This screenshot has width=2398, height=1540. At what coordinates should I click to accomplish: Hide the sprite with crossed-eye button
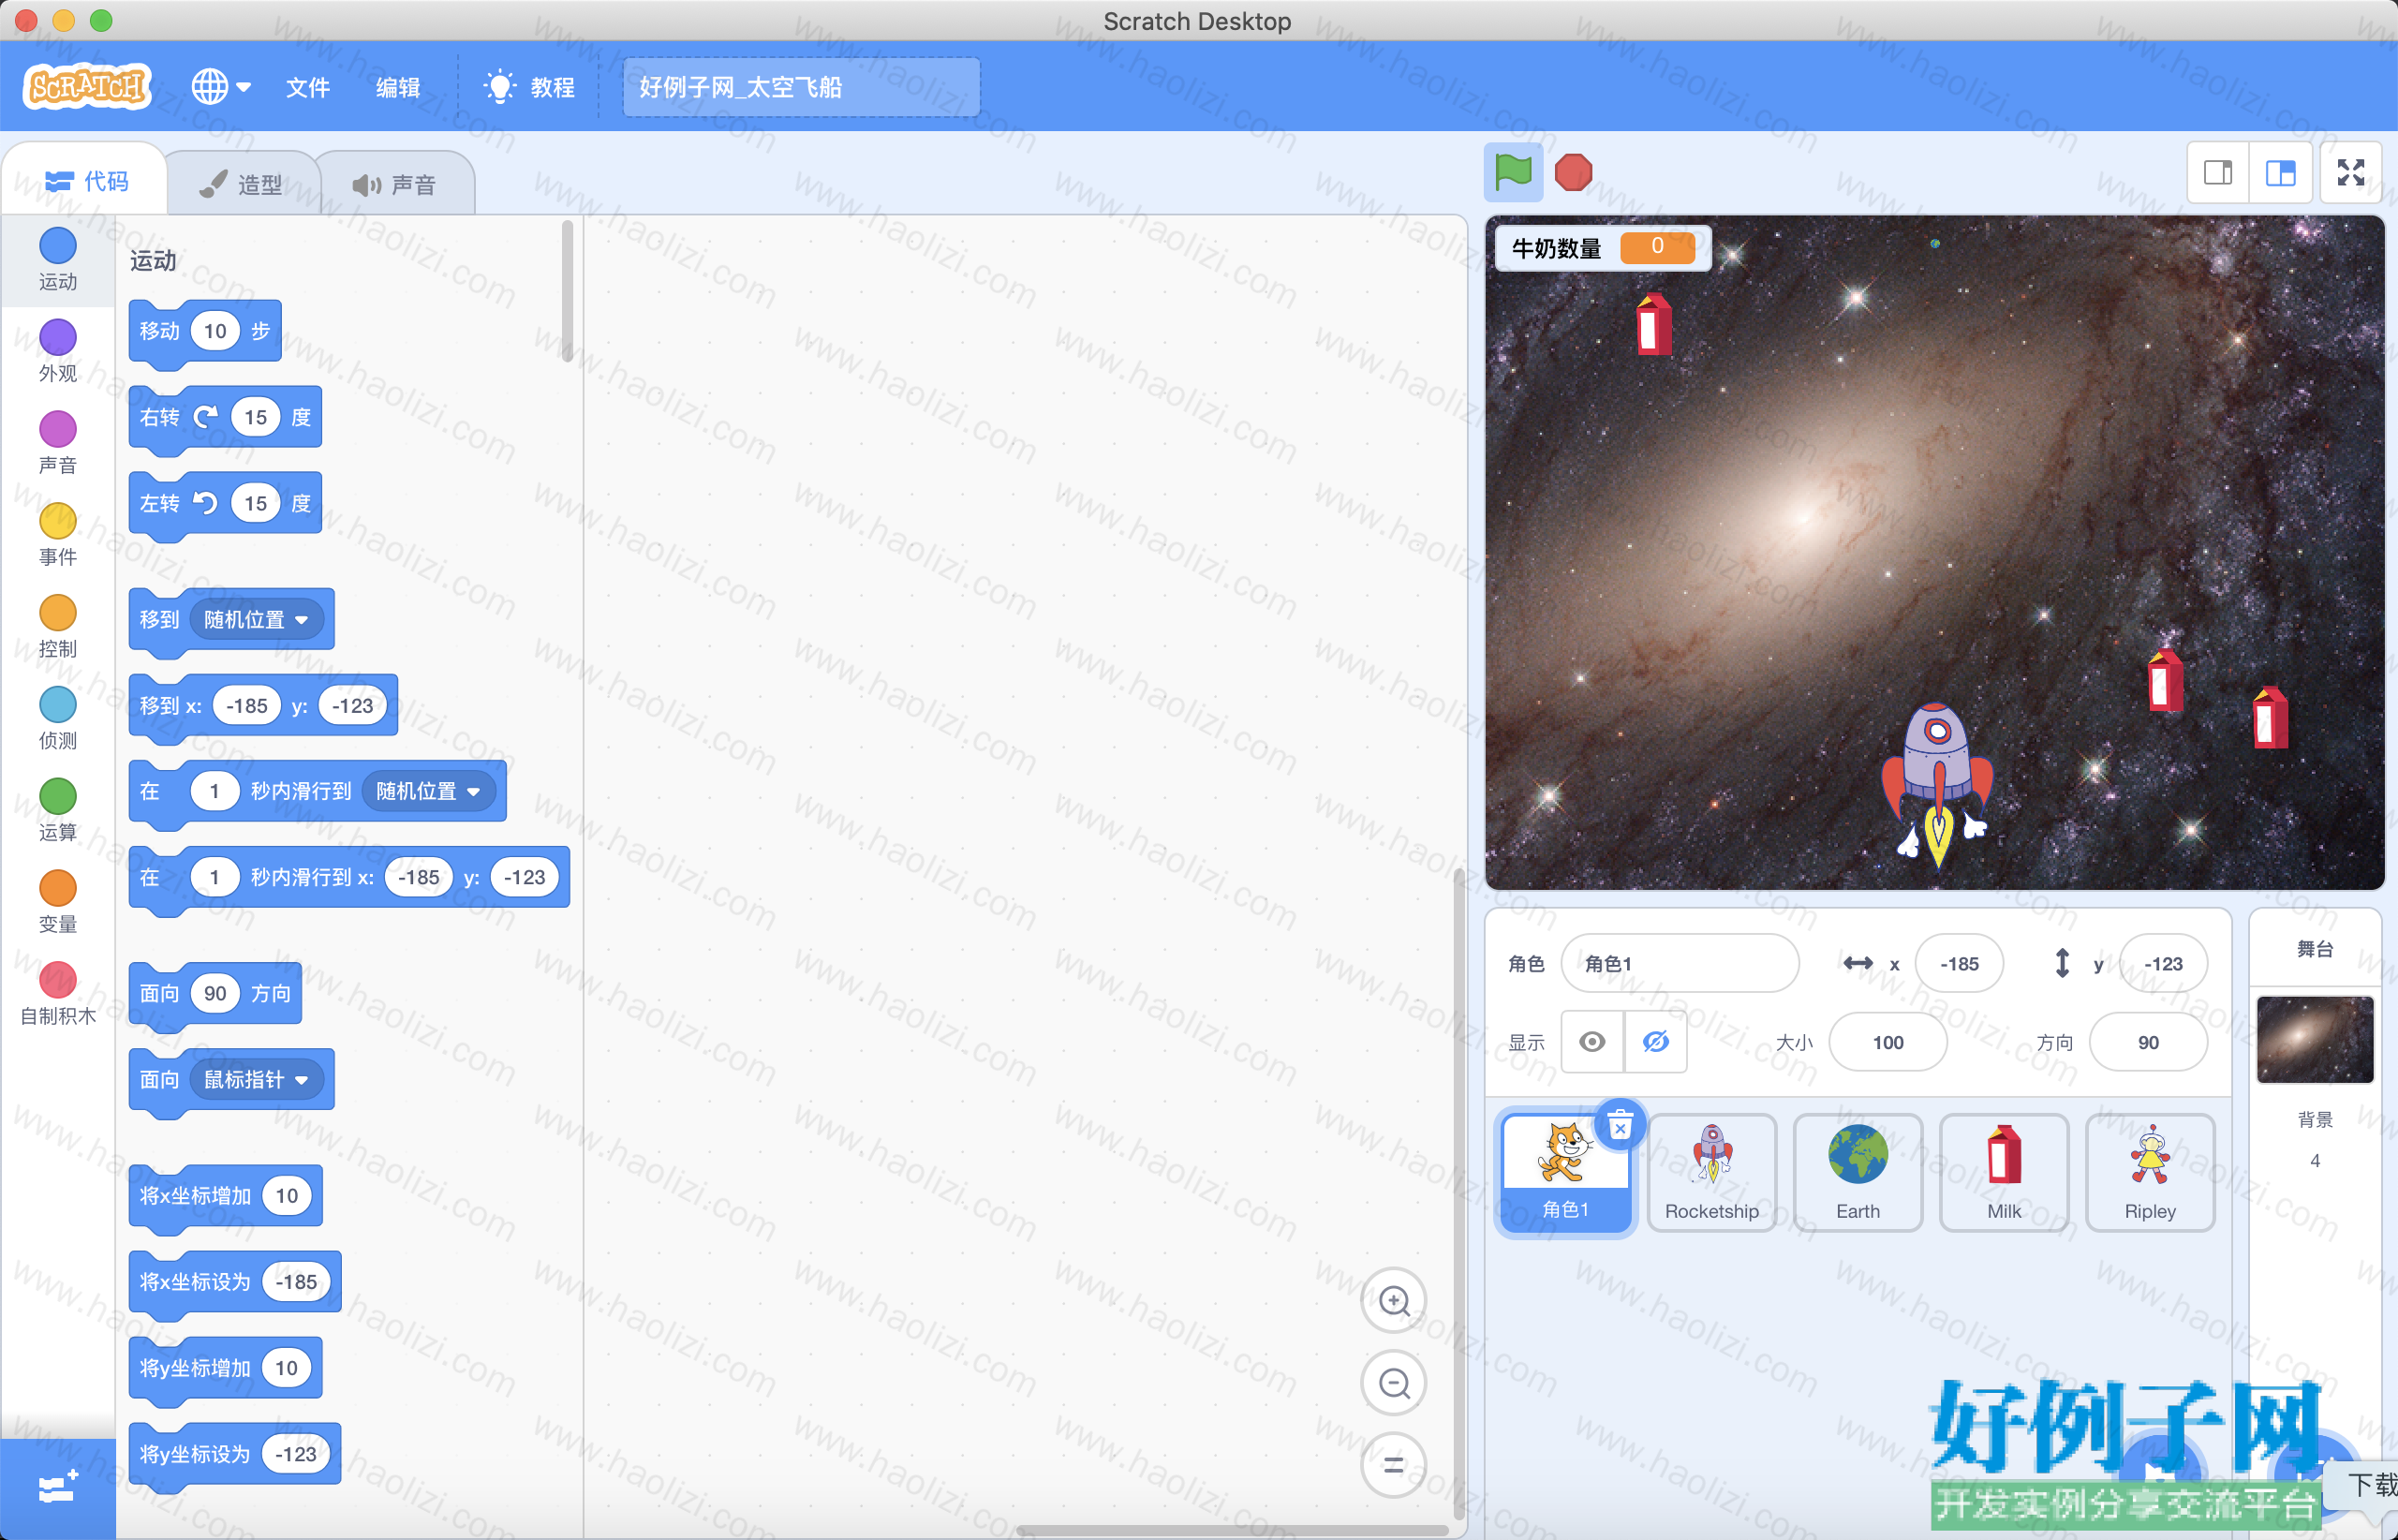1656,1042
